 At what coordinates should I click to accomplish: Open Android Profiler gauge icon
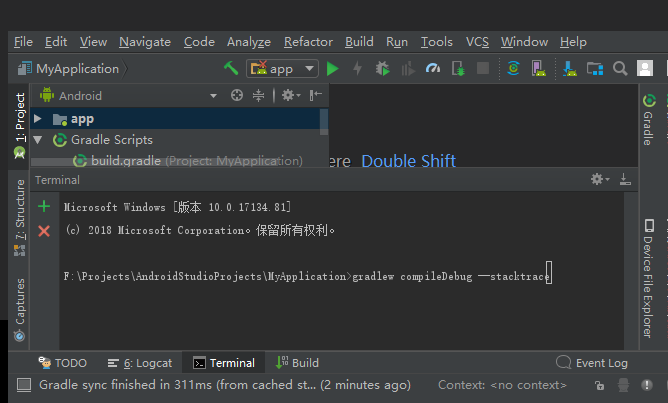pos(433,68)
